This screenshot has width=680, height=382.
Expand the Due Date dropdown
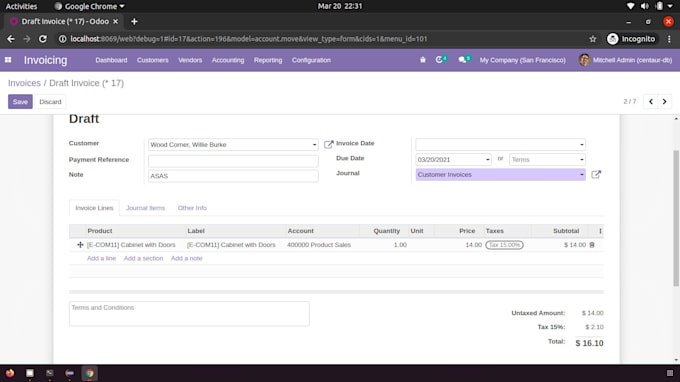(x=487, y=160)
